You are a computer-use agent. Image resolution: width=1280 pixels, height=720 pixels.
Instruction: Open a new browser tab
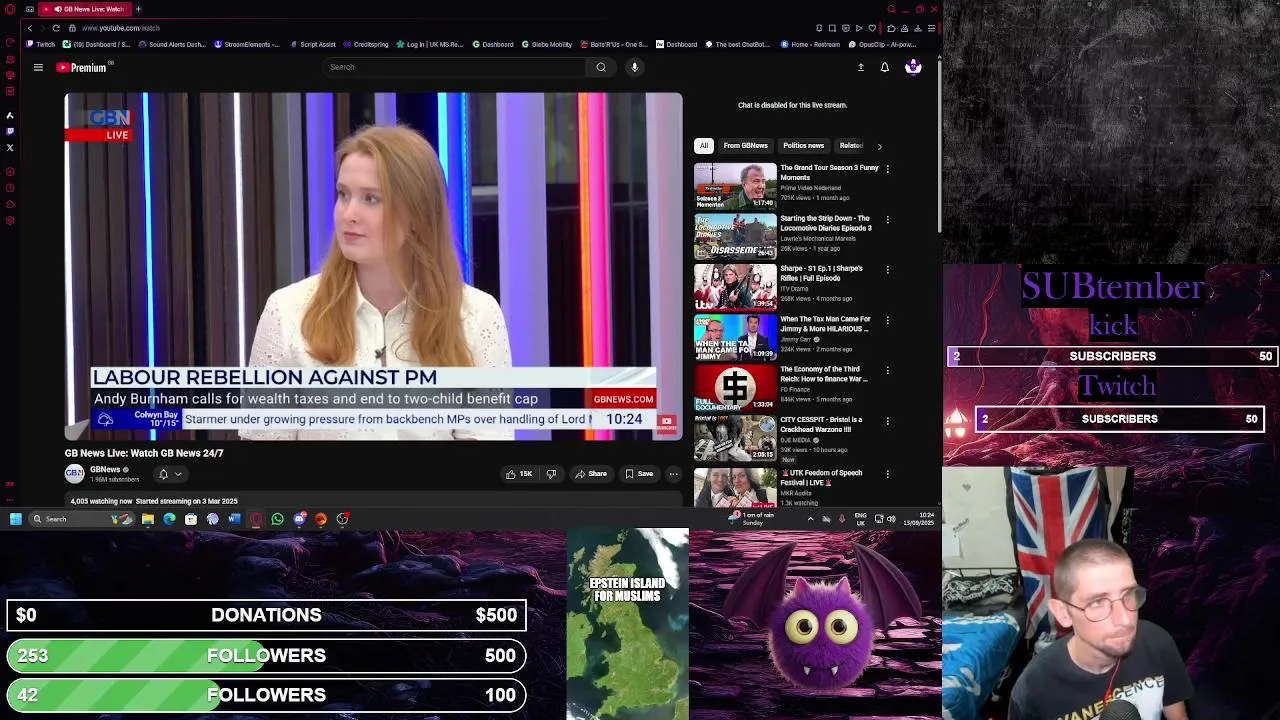tap(138, 9)
